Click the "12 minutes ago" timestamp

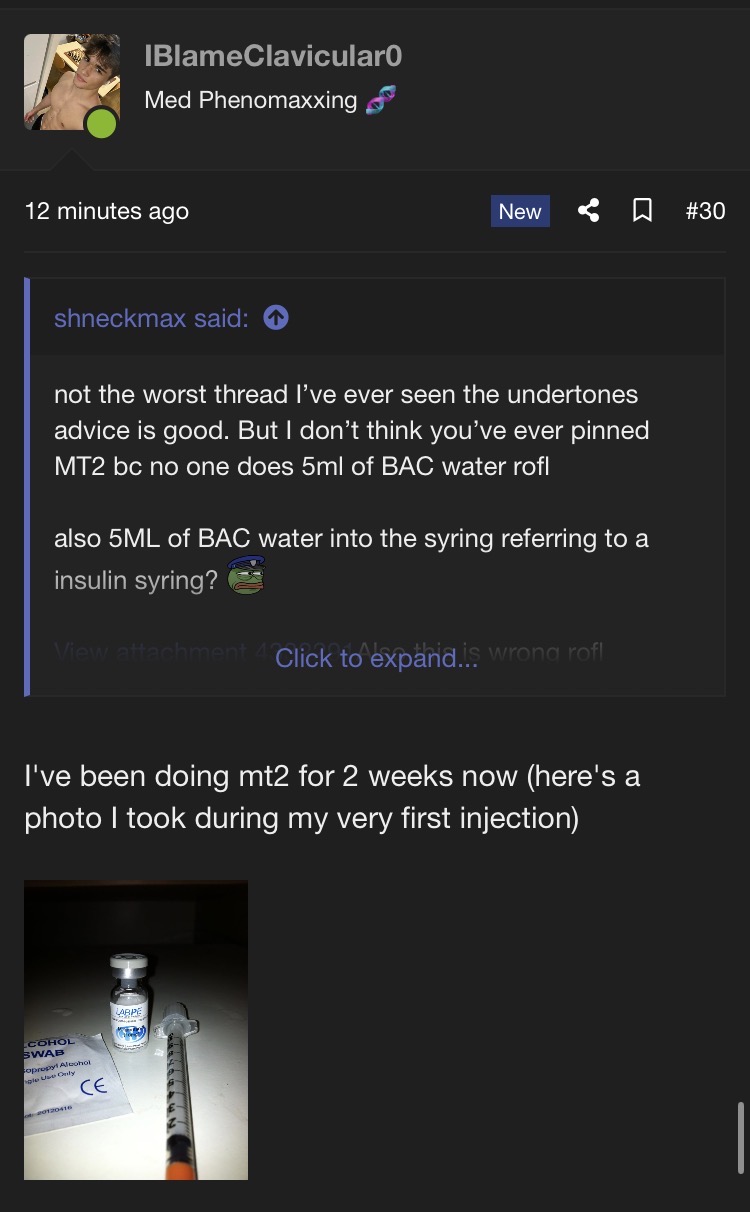(107, 211)
